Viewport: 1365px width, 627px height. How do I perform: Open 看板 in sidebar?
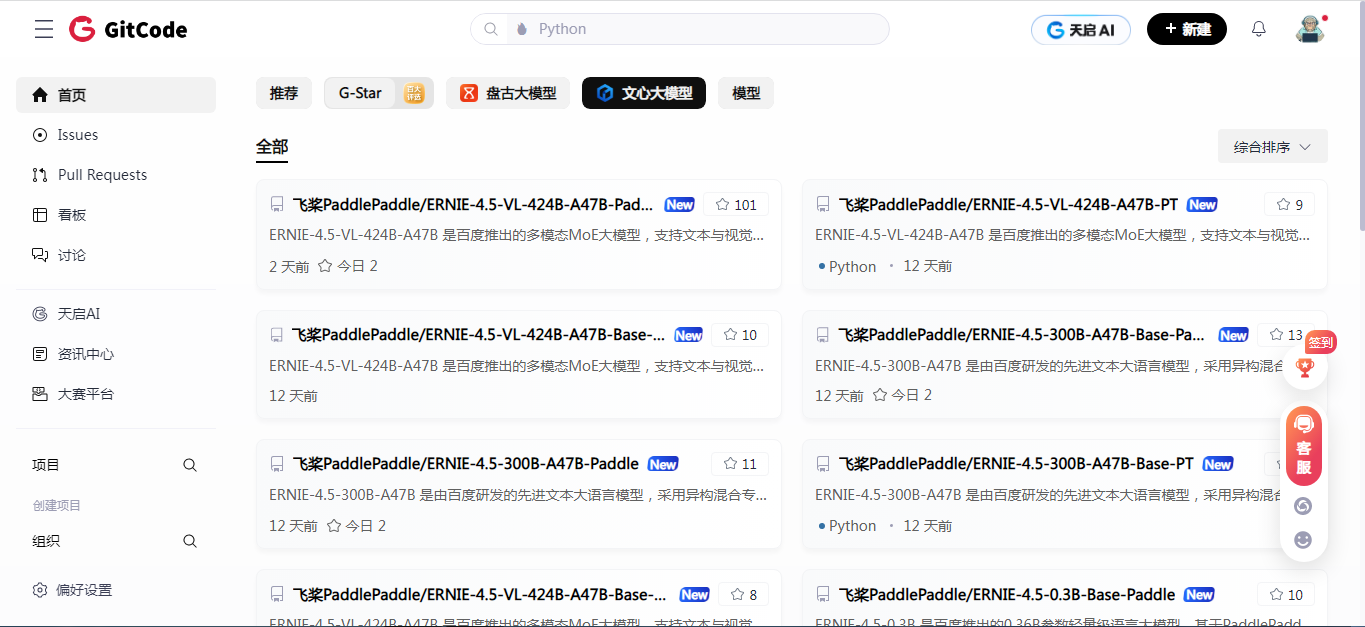(116, 215)
